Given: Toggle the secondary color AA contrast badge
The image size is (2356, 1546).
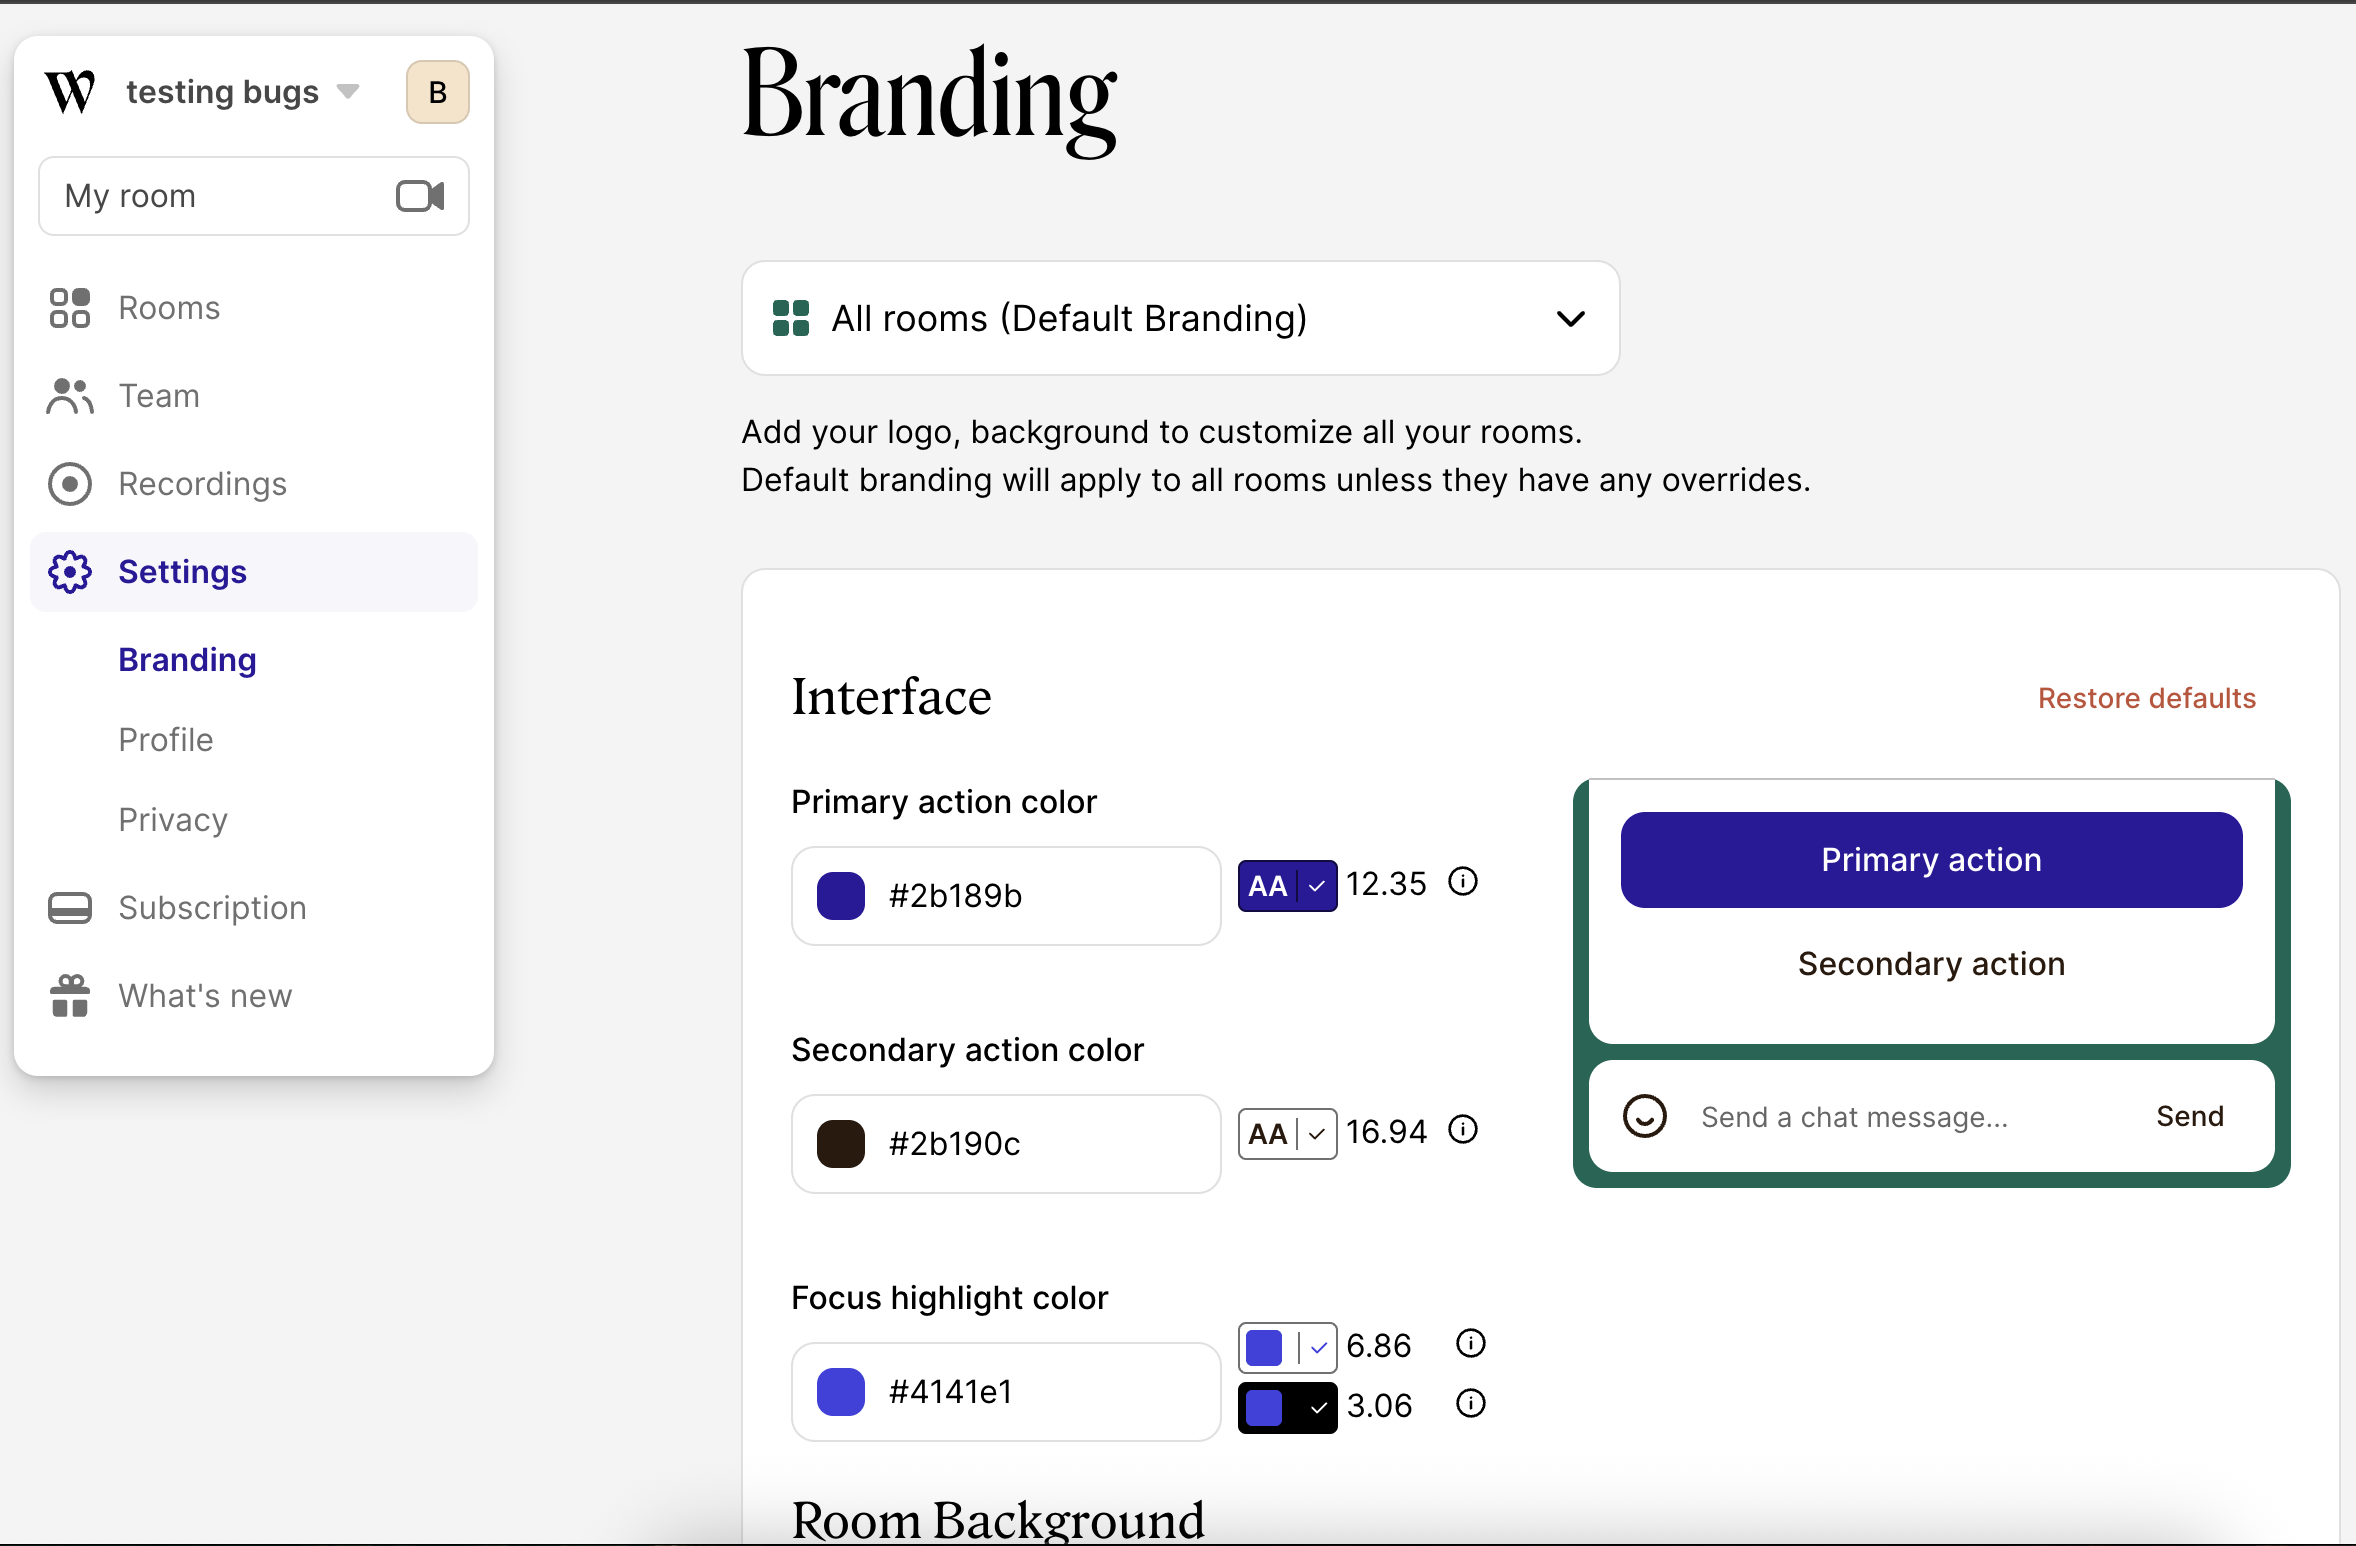Looking at the screenshot, I should click(x=1287, y=1134).
